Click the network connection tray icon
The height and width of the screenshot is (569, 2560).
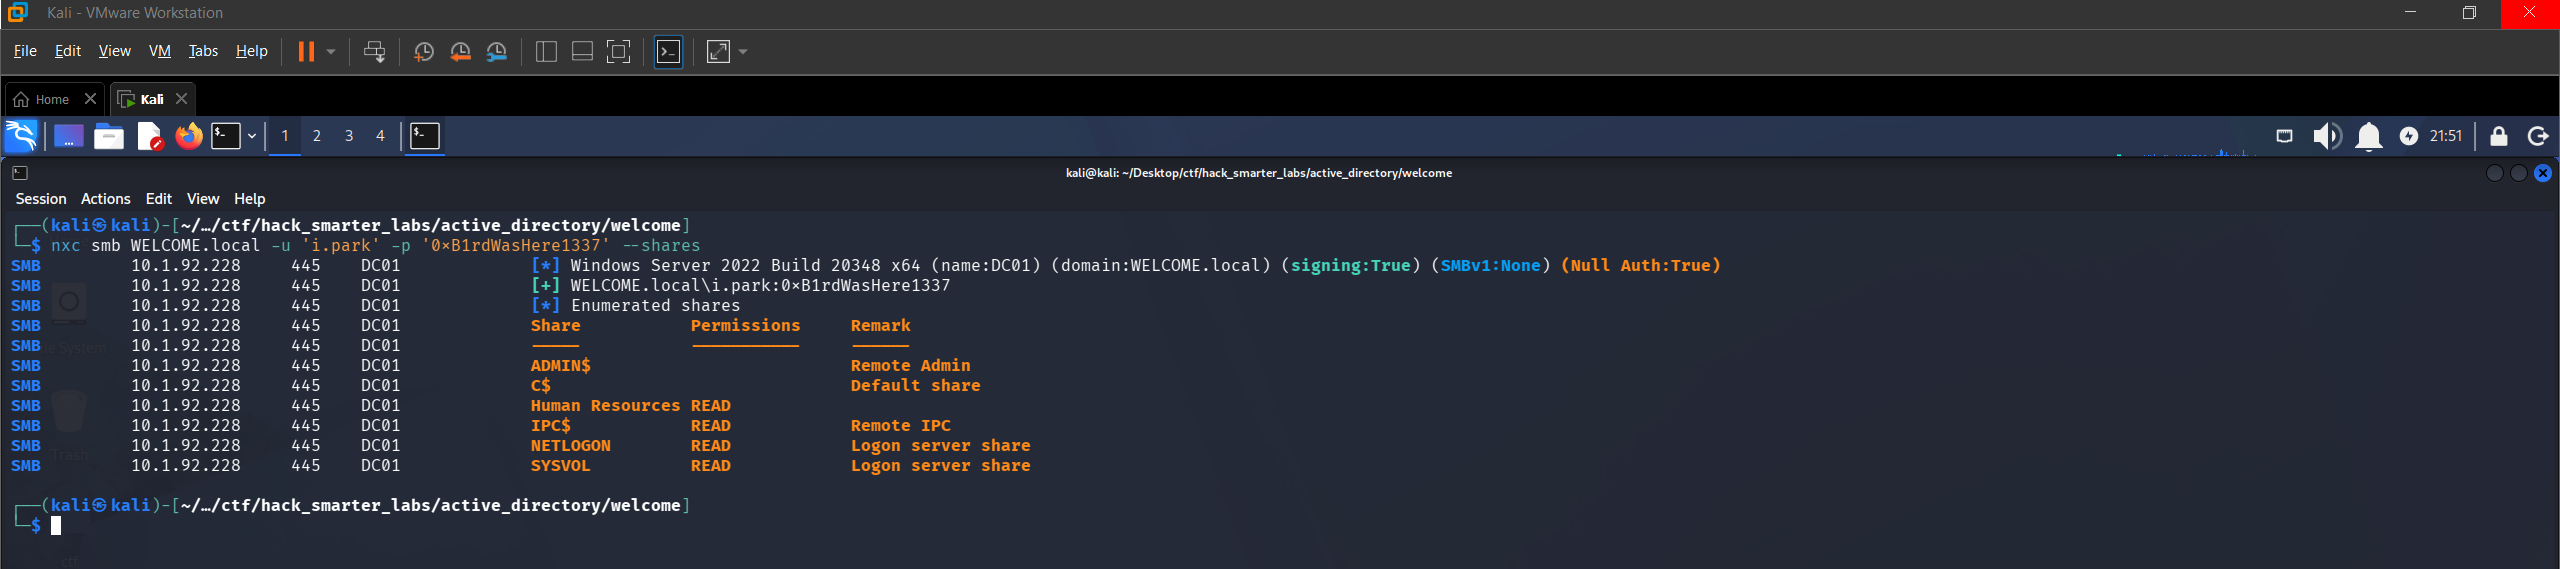tap(2284, 136)
